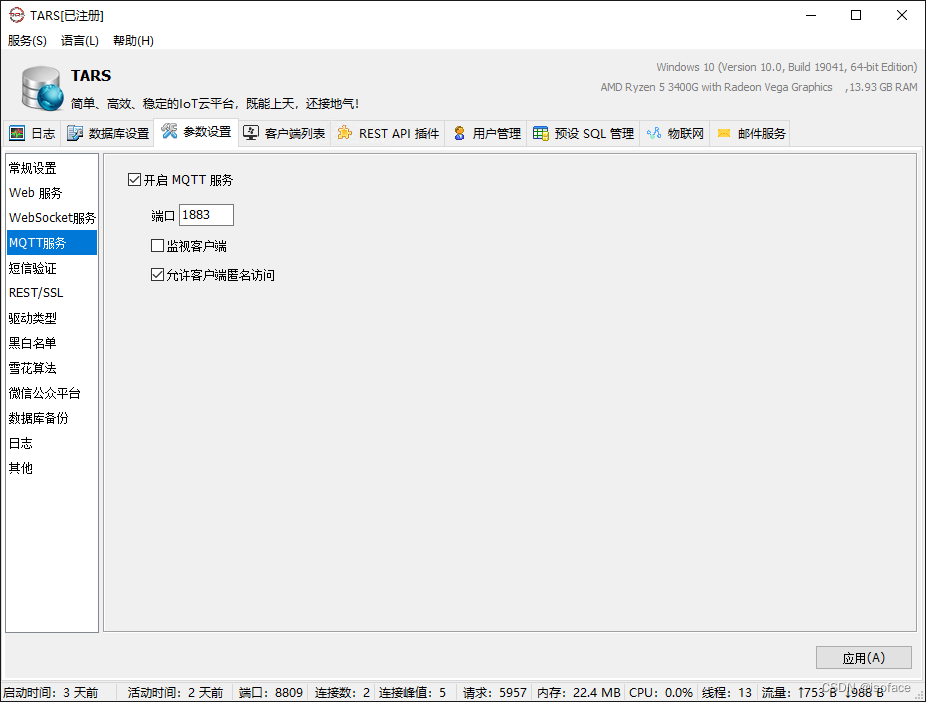Click the TARS title bar app icon

17,15
